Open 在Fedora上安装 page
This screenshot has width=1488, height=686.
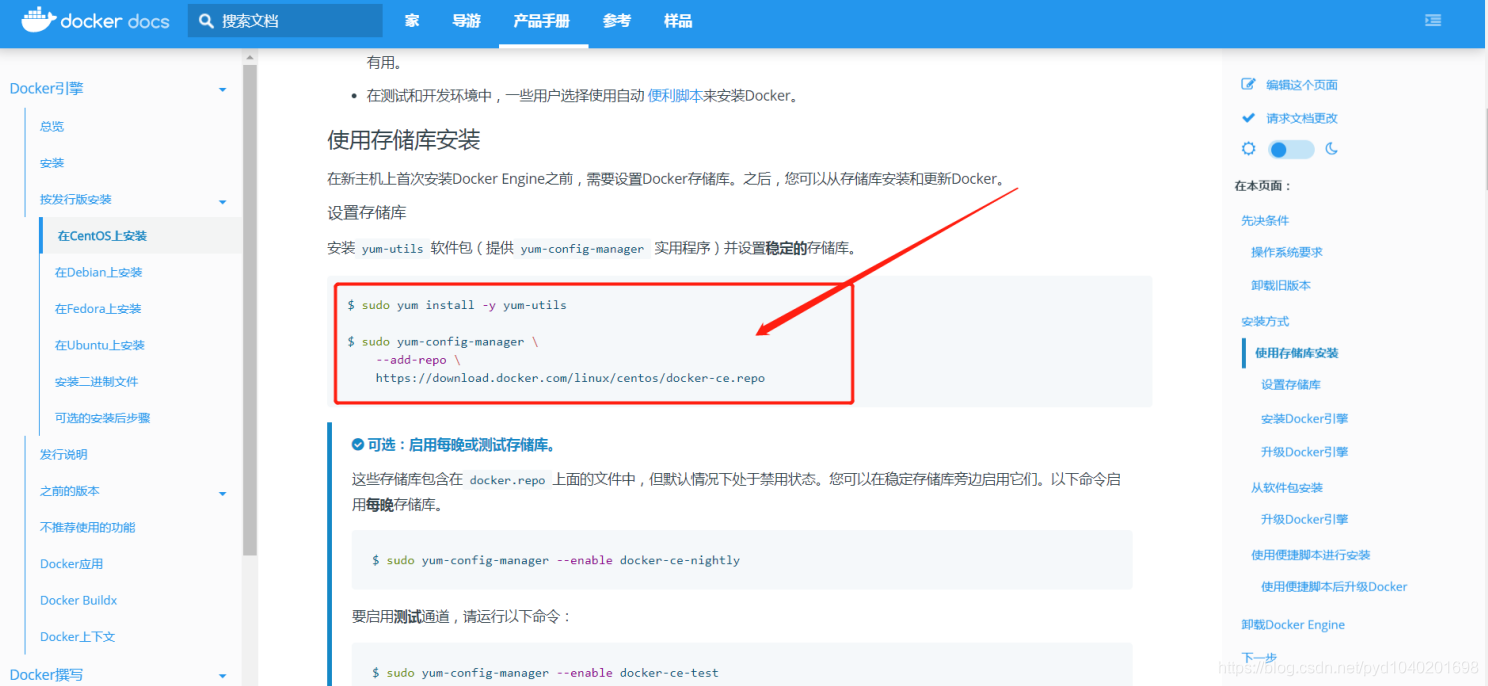pyautogui.click(x=98, y=309)
